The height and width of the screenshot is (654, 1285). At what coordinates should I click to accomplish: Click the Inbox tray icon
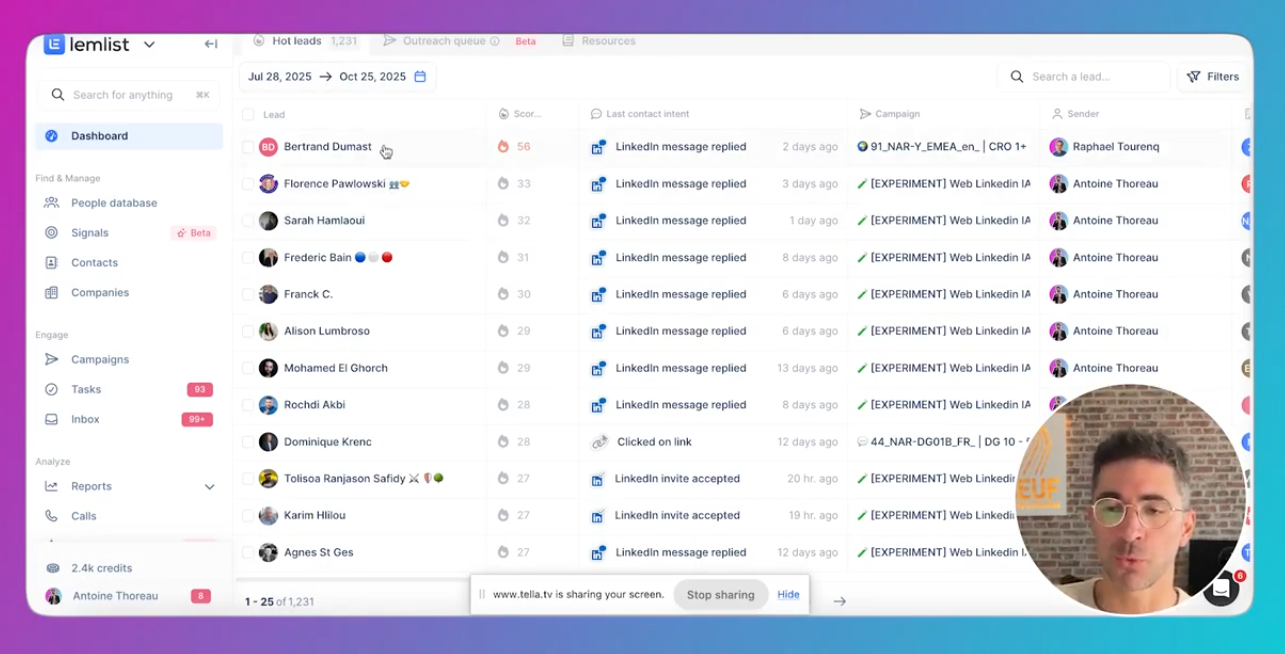pos(51,420)
